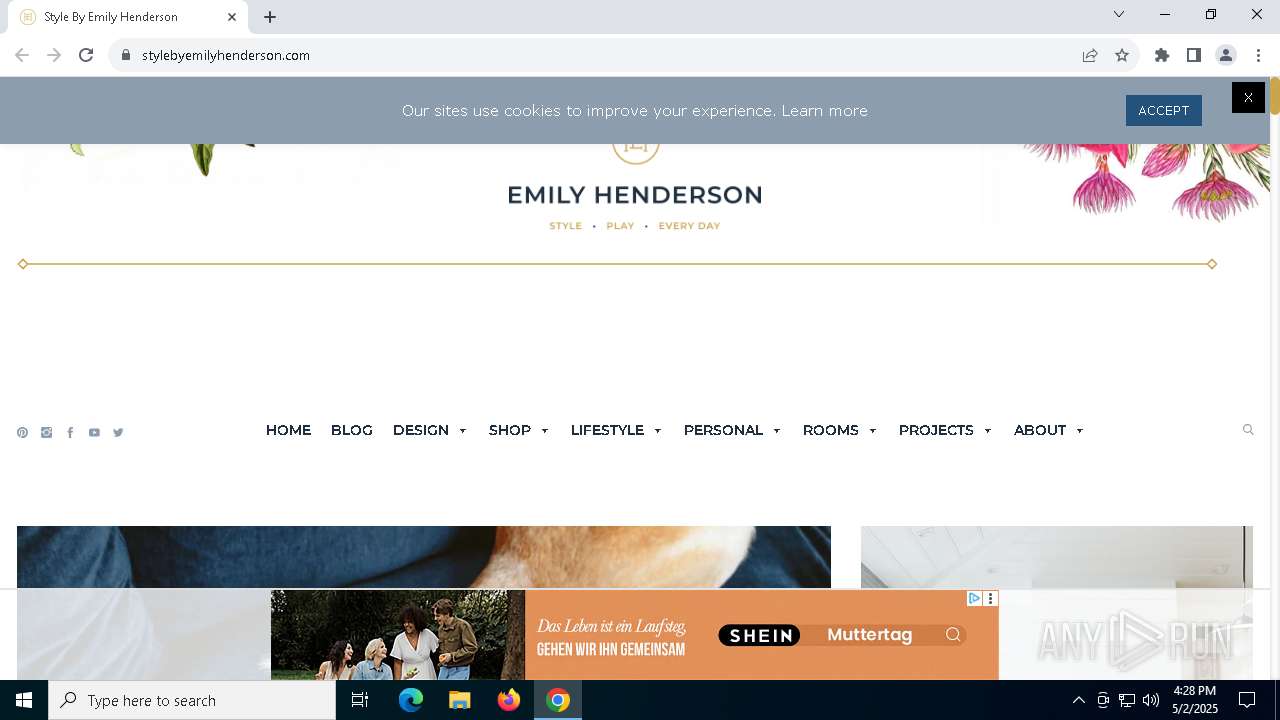Image resolution: width=1280 pixels, height=720 pixels.
Task: Open ad options three-dot icon
Action: (991, 598)
